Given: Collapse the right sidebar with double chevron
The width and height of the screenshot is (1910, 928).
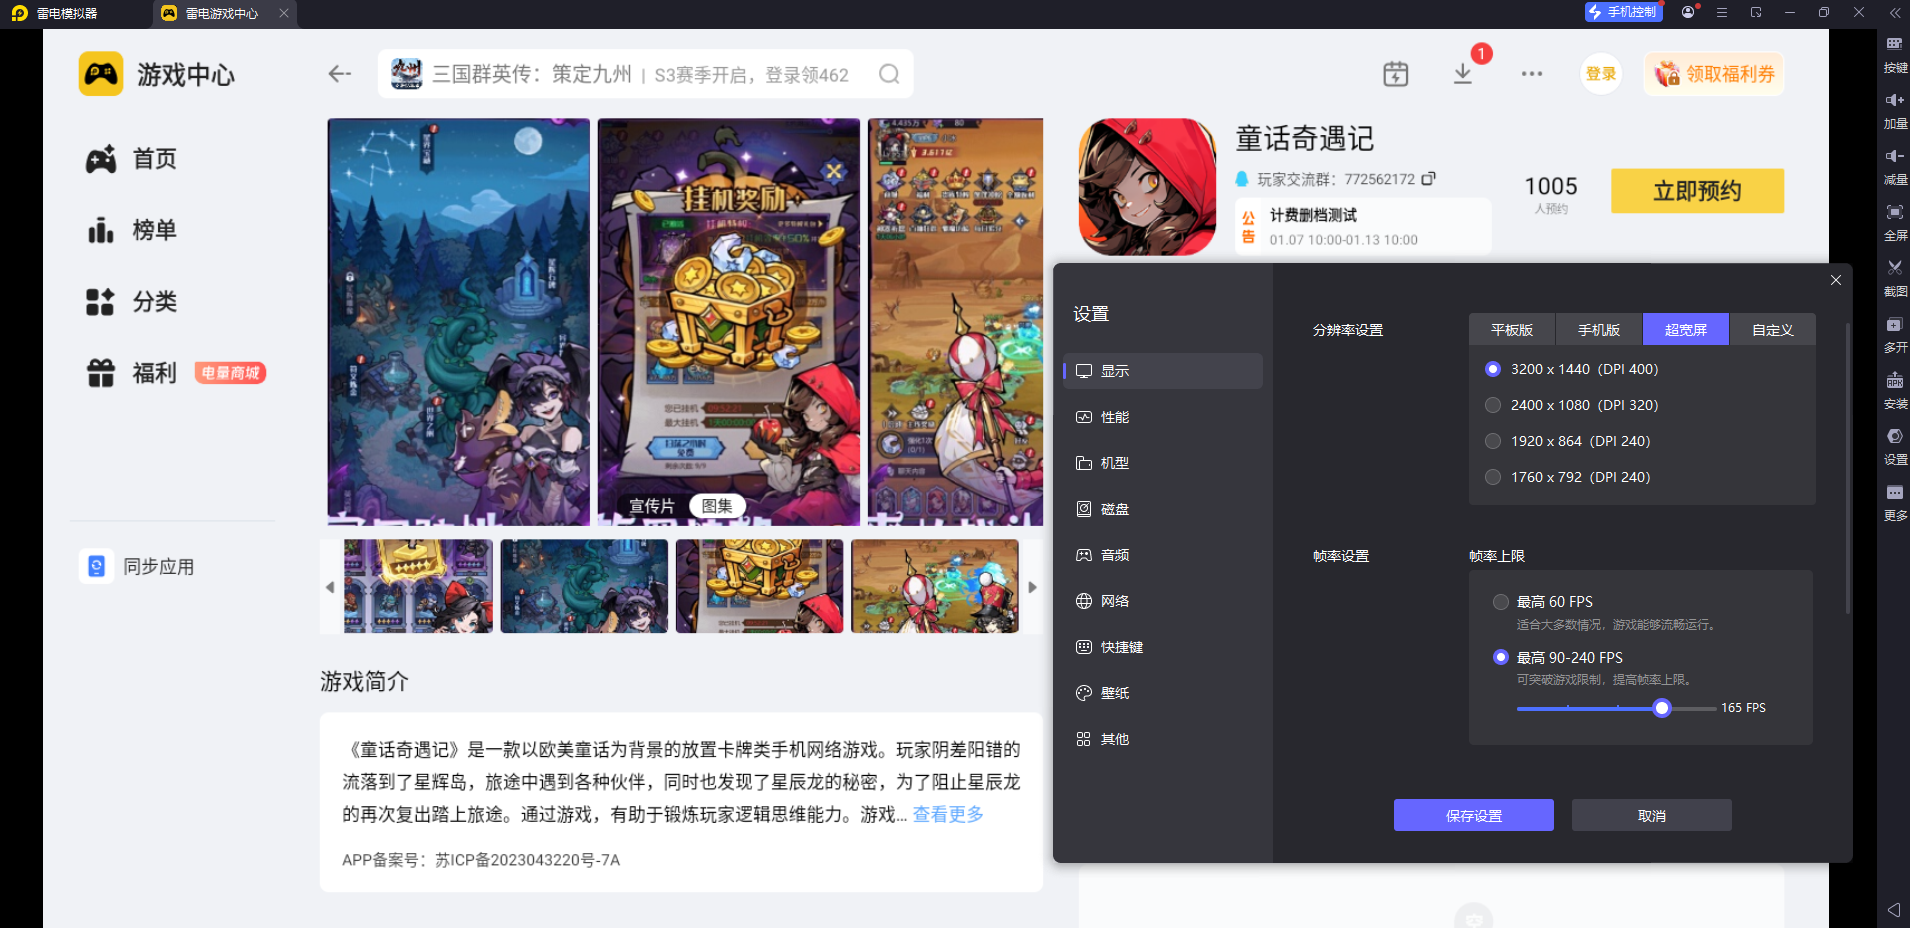Looking at the screenshot, I should [1895, 13].
